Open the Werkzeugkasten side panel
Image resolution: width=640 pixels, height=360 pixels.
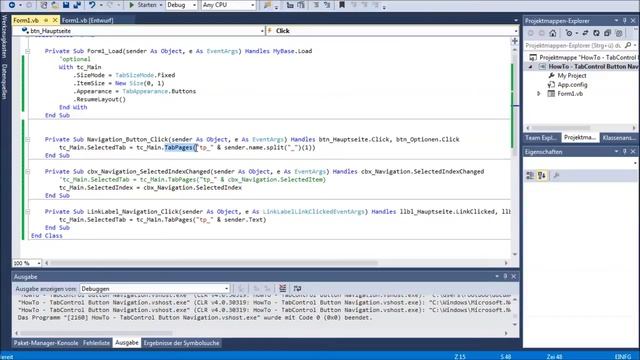coord(4,36)
